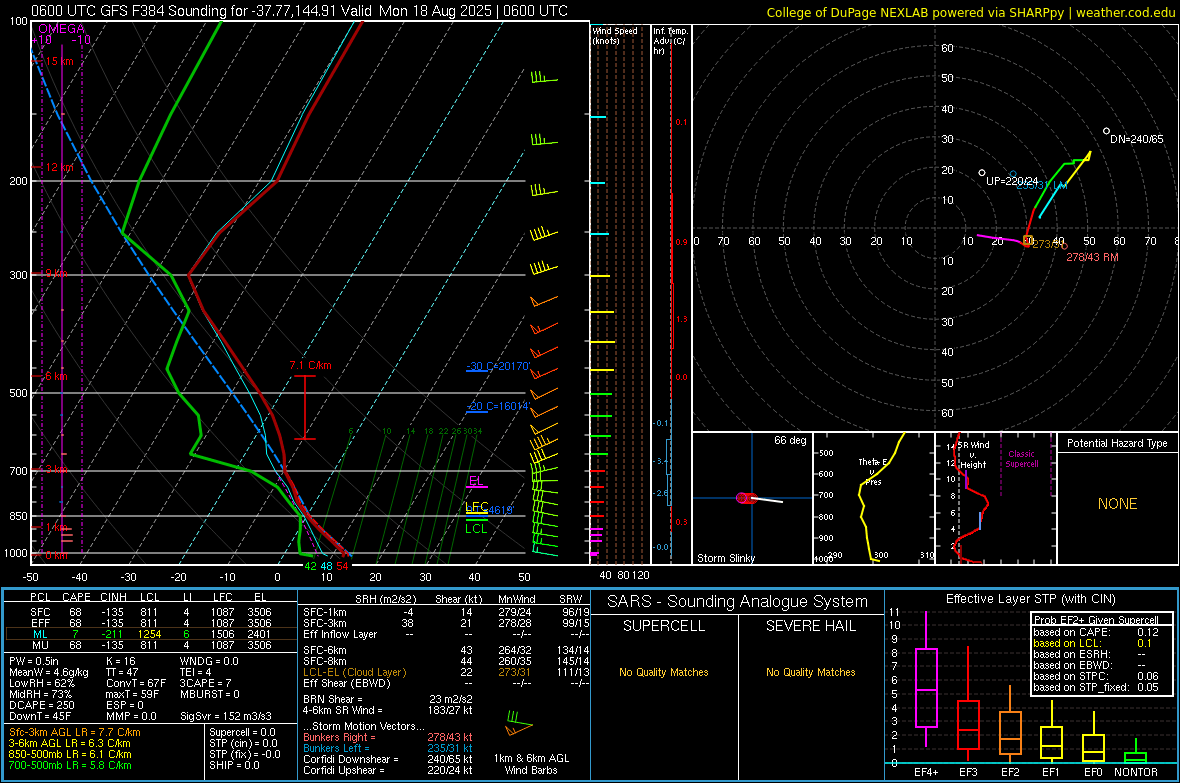Click the yellow based on LCL: 0.1 line
The height and width of the screenshot is (783, 1180).
point(1093,643)
